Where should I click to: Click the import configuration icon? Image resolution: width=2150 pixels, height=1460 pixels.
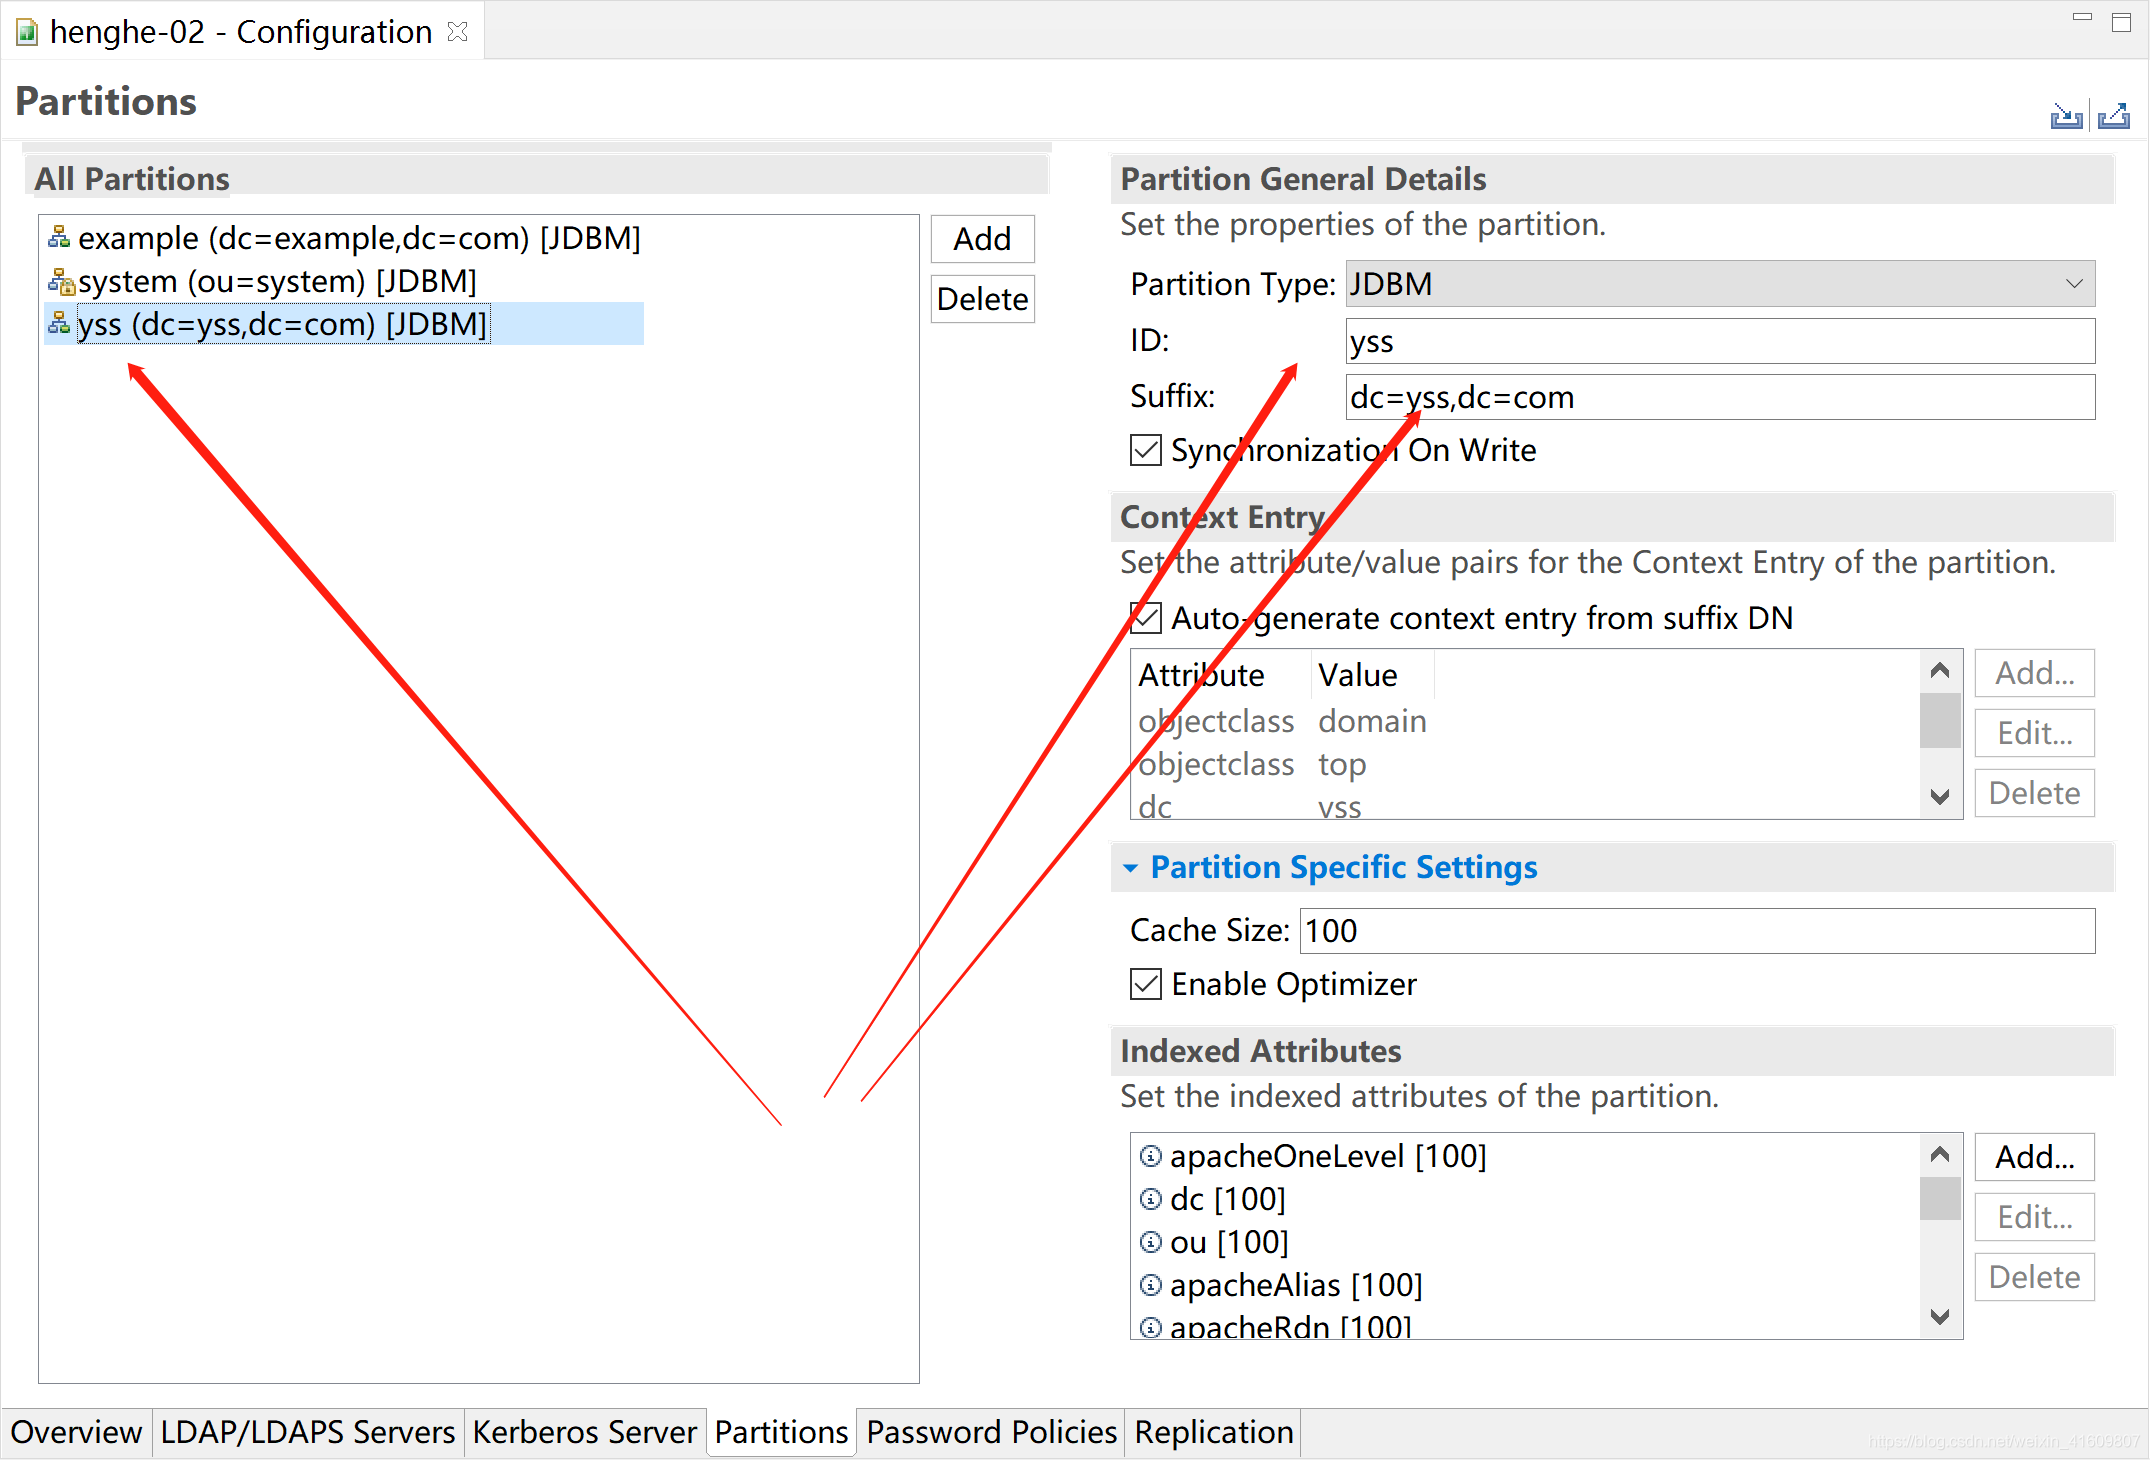(2065, 117)
